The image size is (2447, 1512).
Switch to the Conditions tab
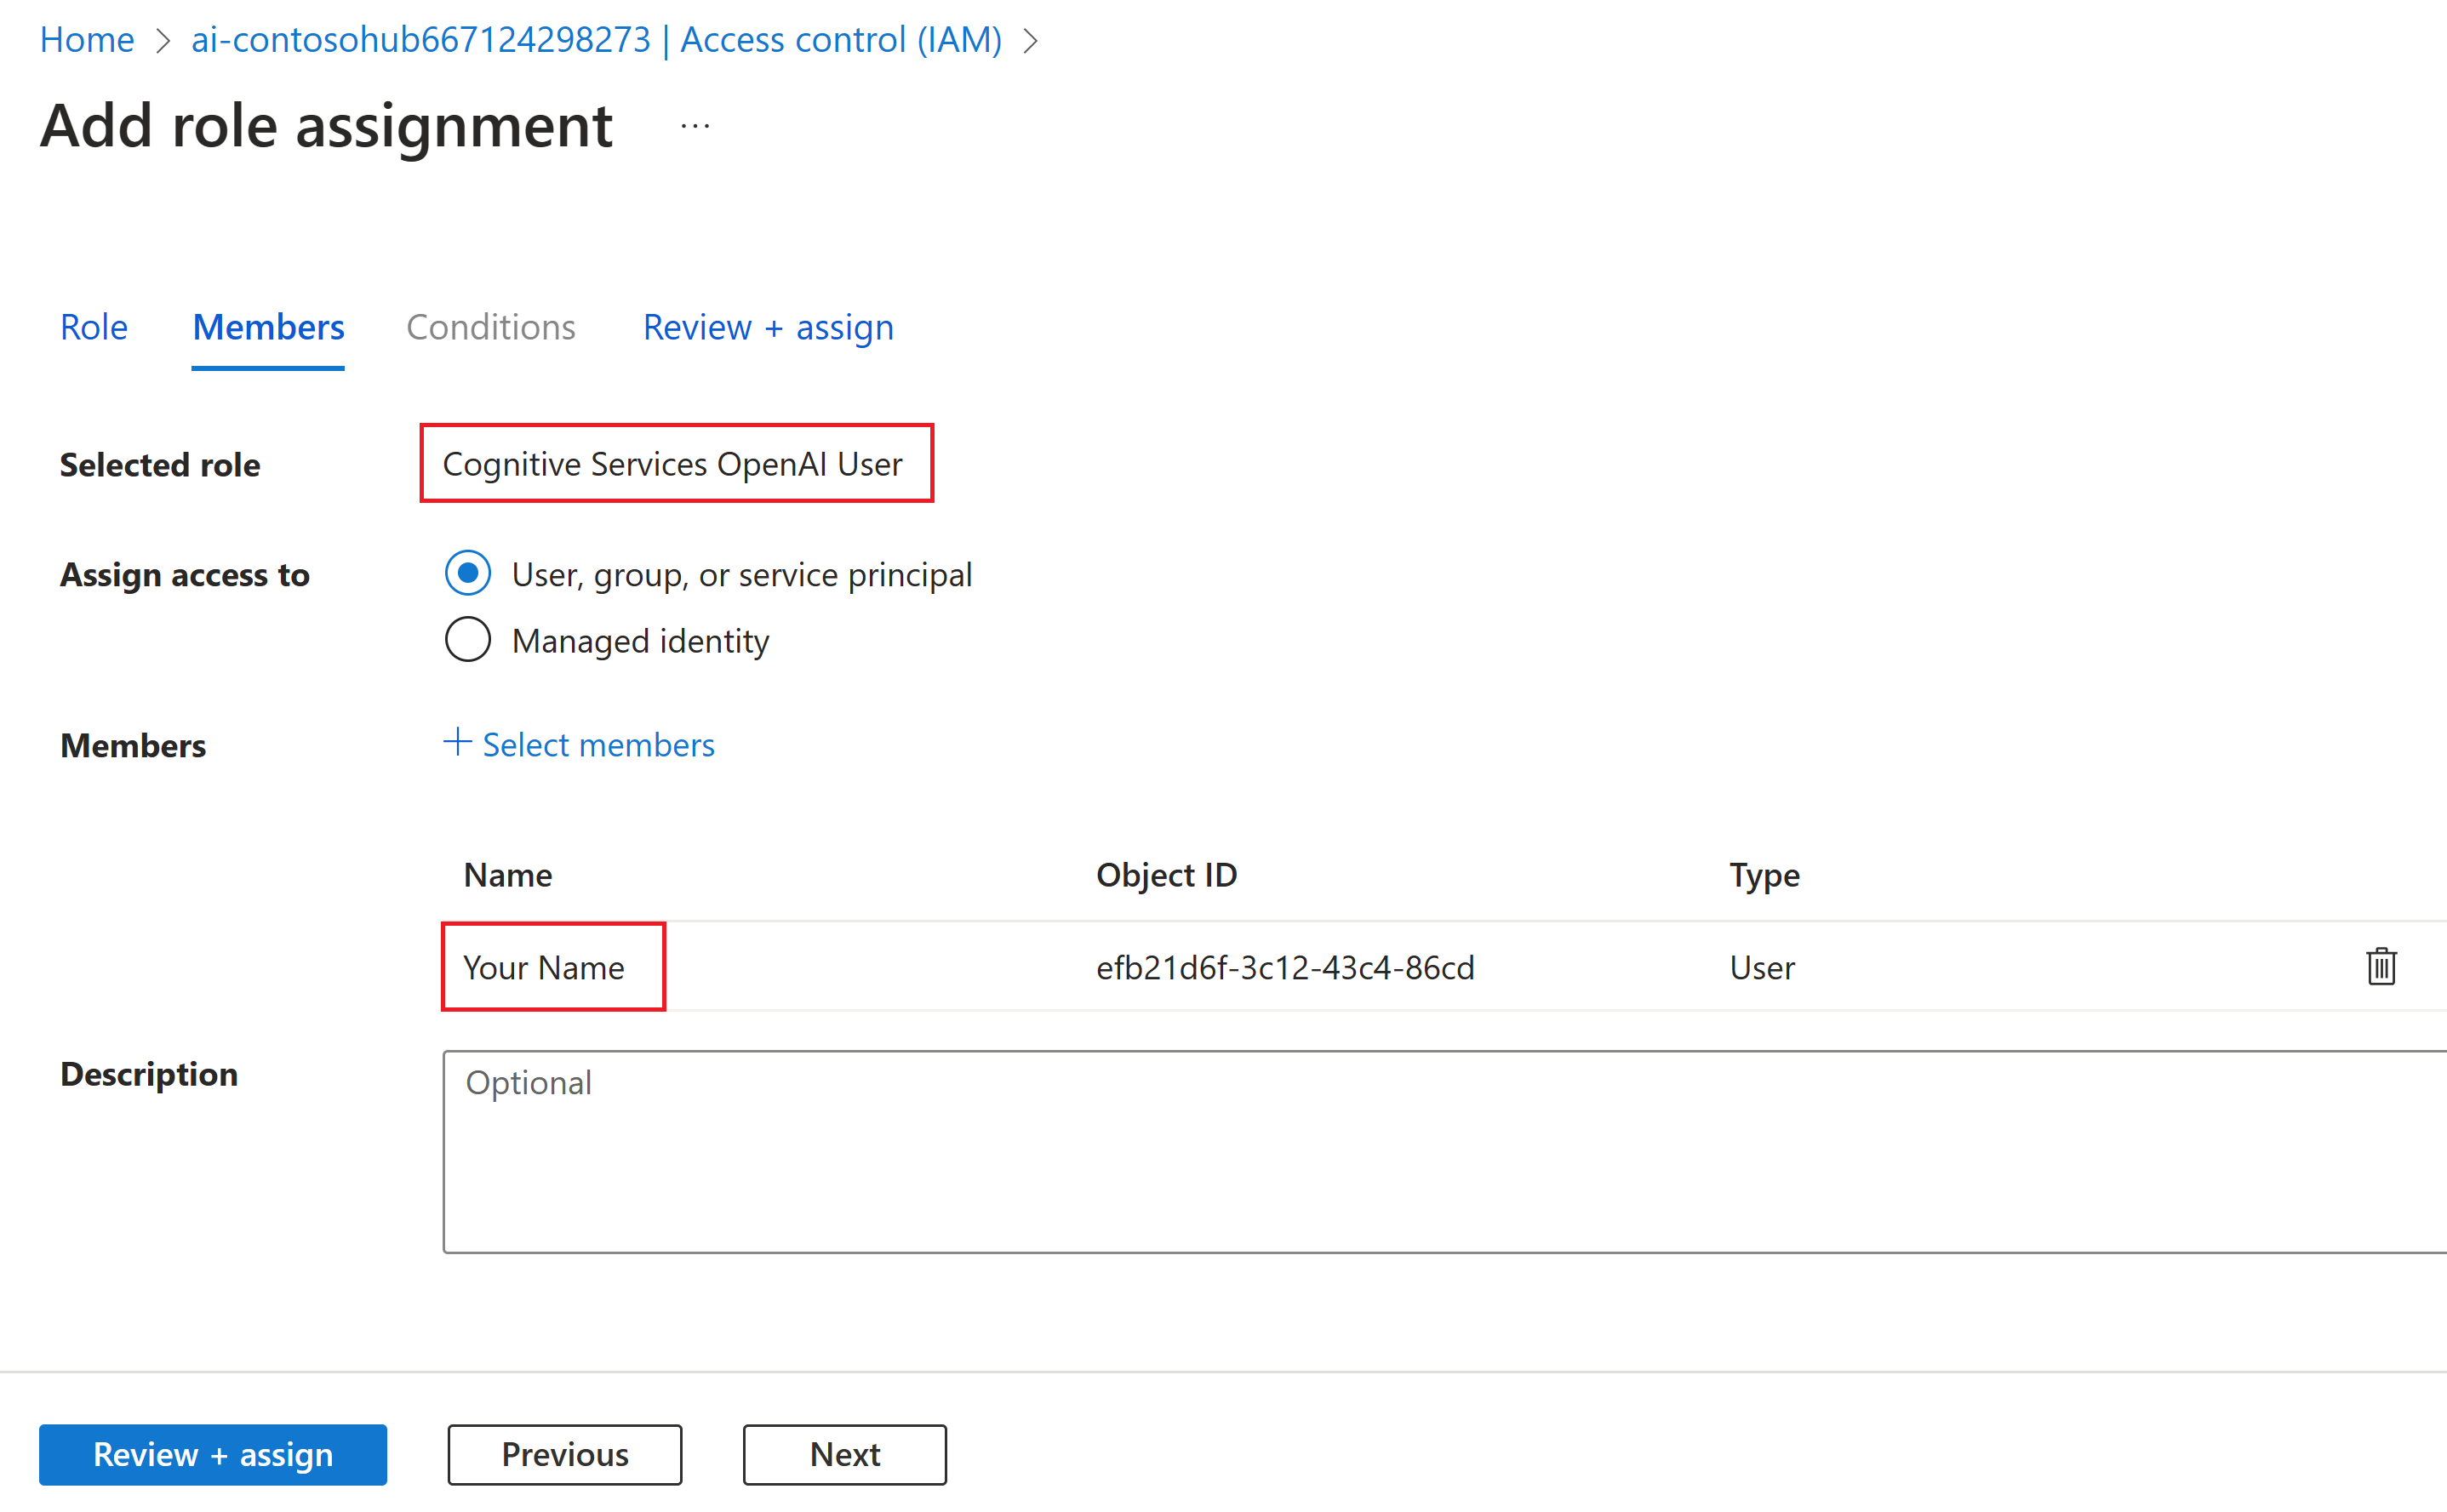coord(488,327)
